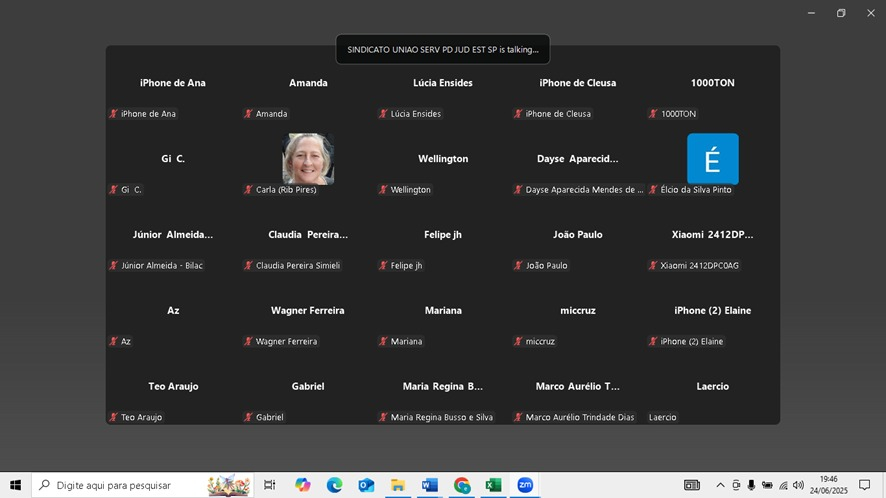Click the bottom label 'Maria Regina Busso e Silva'

coord(442,417)
